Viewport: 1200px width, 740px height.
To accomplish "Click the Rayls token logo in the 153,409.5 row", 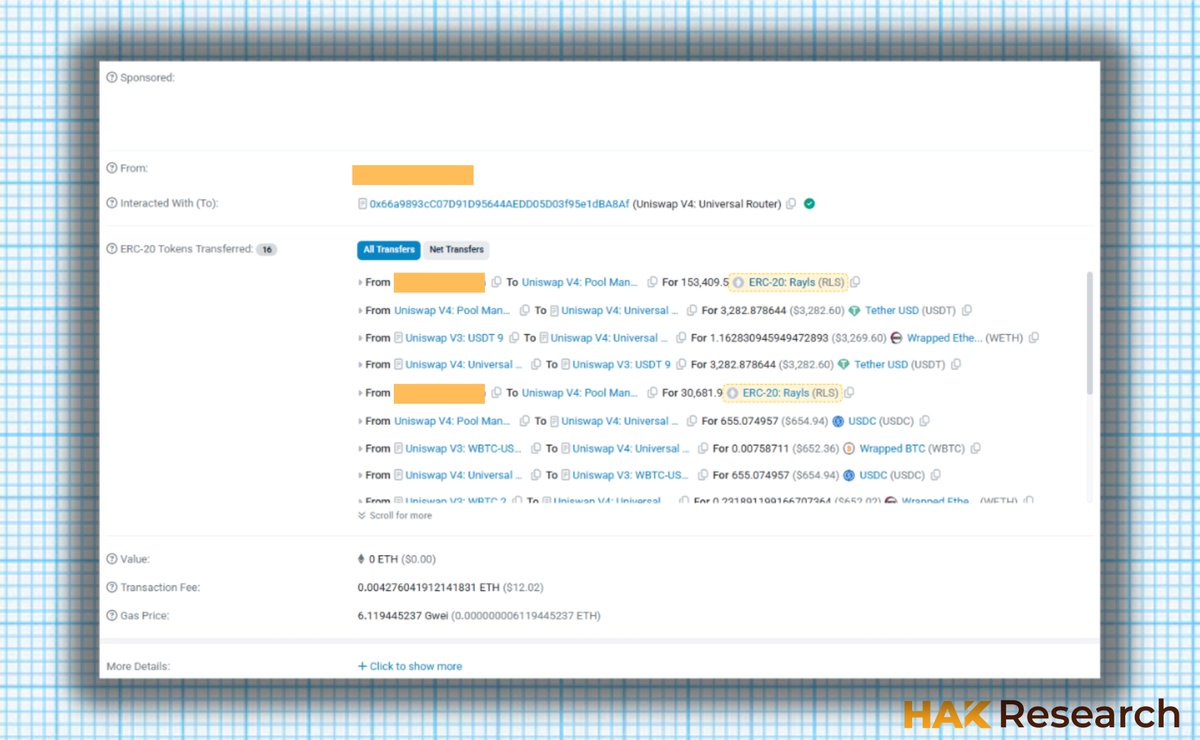I will point(739,282).
